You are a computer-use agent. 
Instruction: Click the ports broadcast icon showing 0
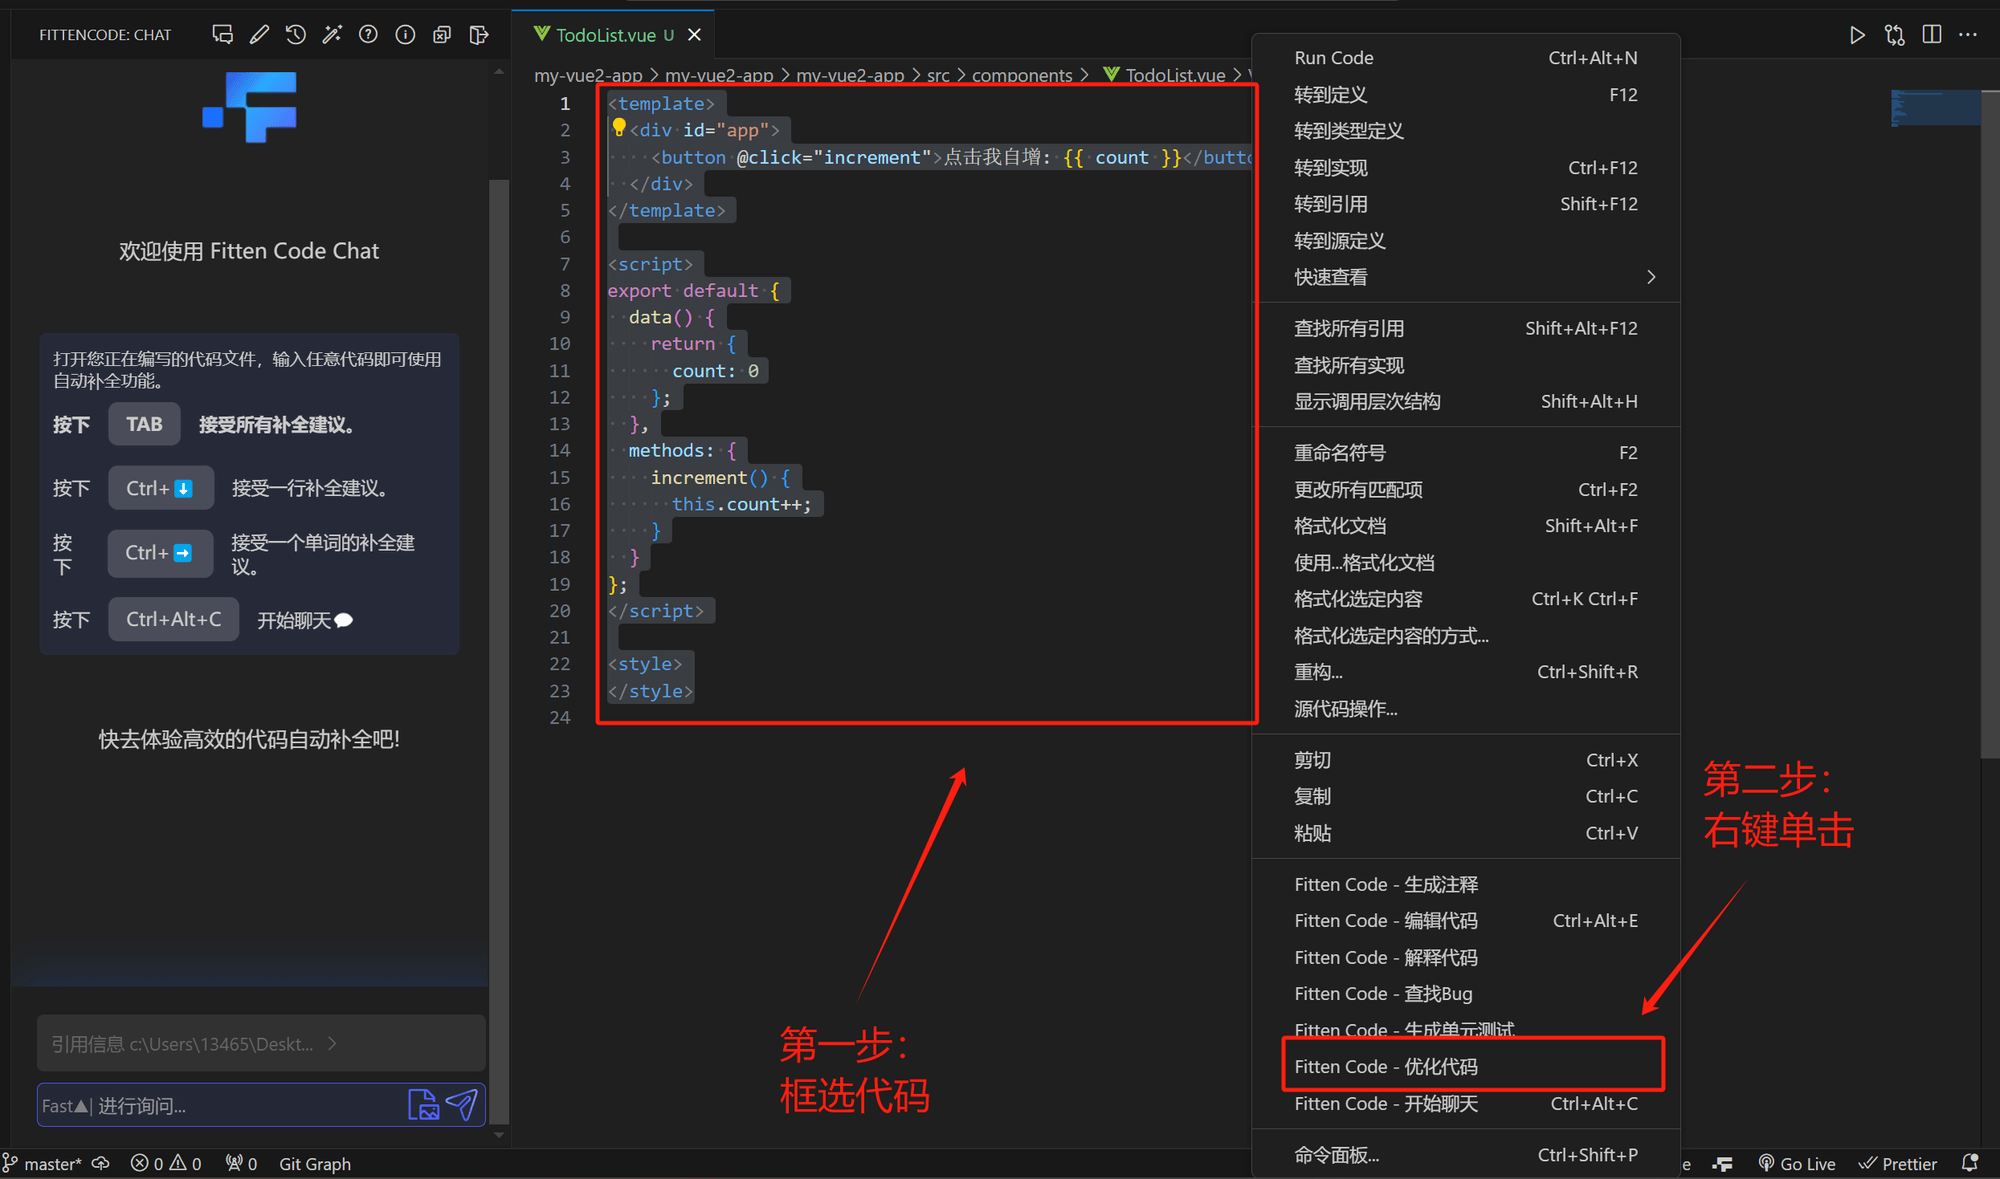pos(241,1164)
